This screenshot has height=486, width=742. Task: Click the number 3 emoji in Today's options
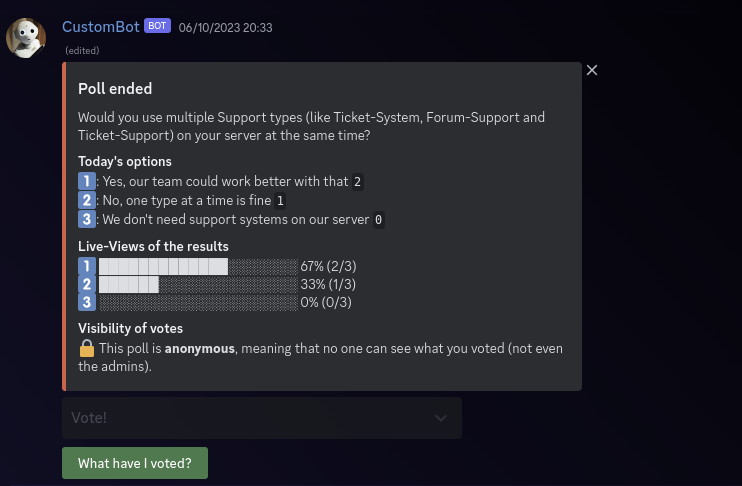click(87, 219)
